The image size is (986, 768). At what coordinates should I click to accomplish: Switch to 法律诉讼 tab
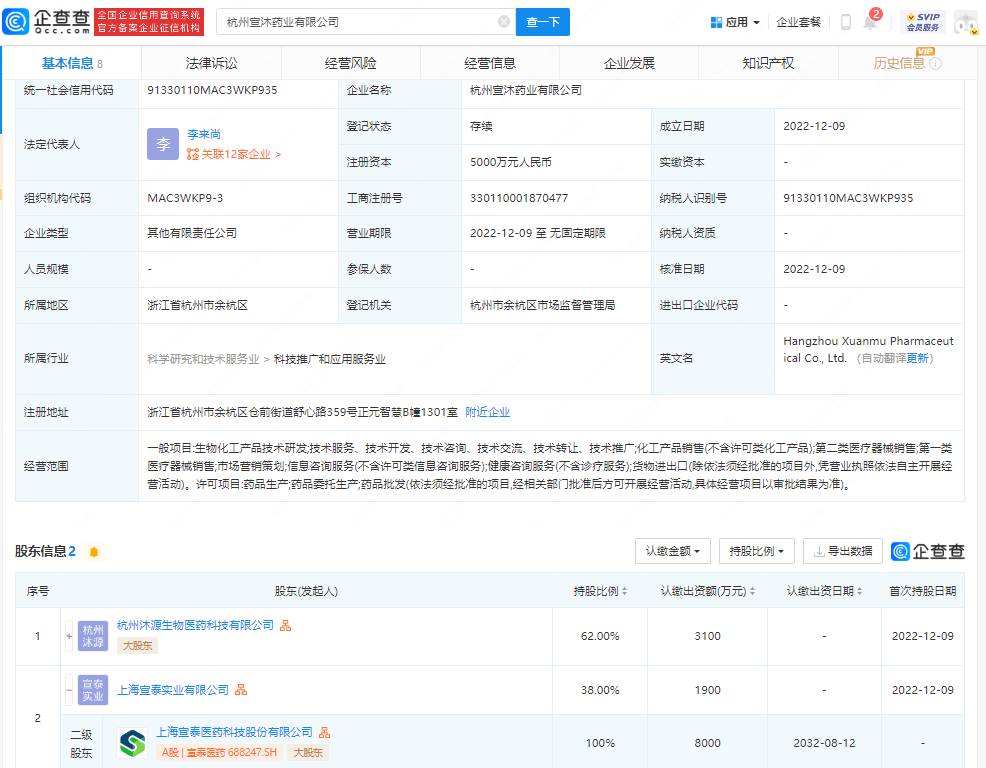pyautogui.click(x=211, y=63)
